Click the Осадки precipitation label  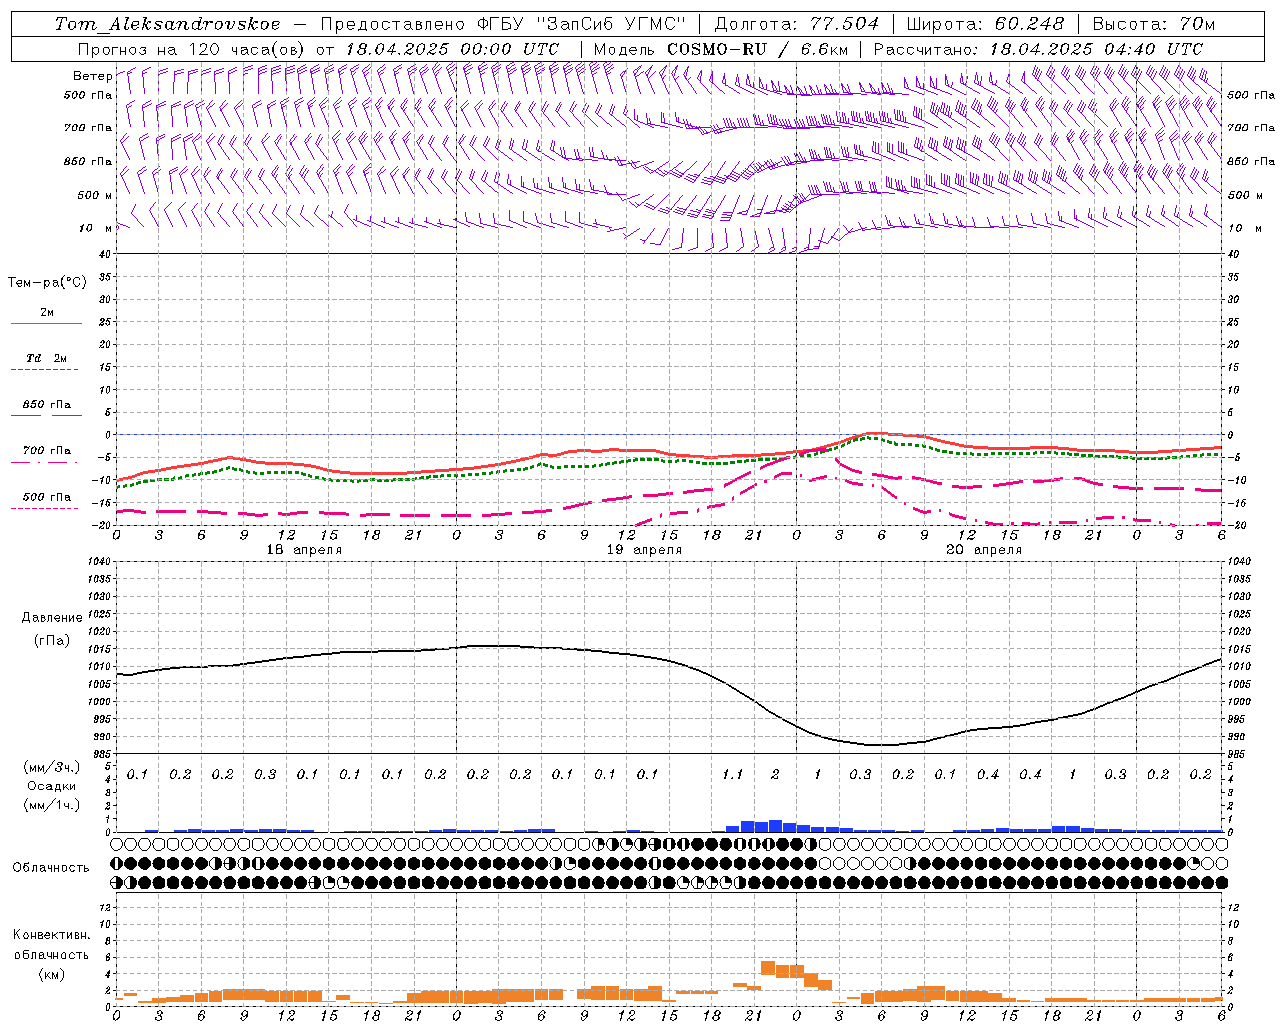pyautogui.click(x=52, y=786)
